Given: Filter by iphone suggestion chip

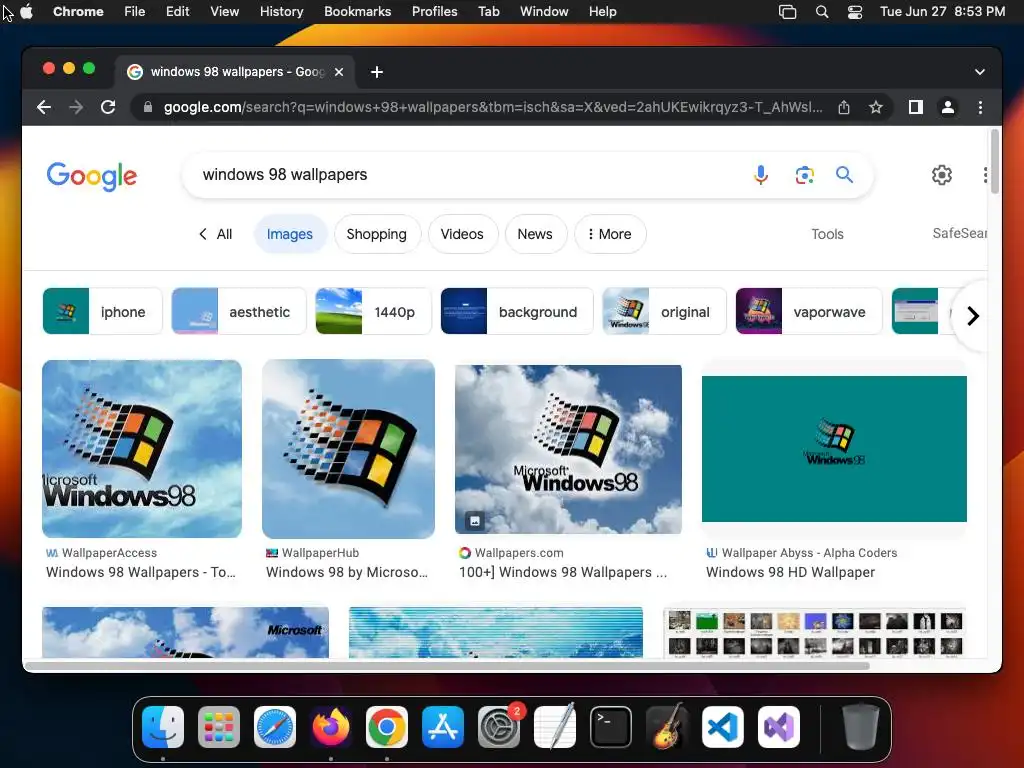Looking at the screenshot, I should click(103, 312).
